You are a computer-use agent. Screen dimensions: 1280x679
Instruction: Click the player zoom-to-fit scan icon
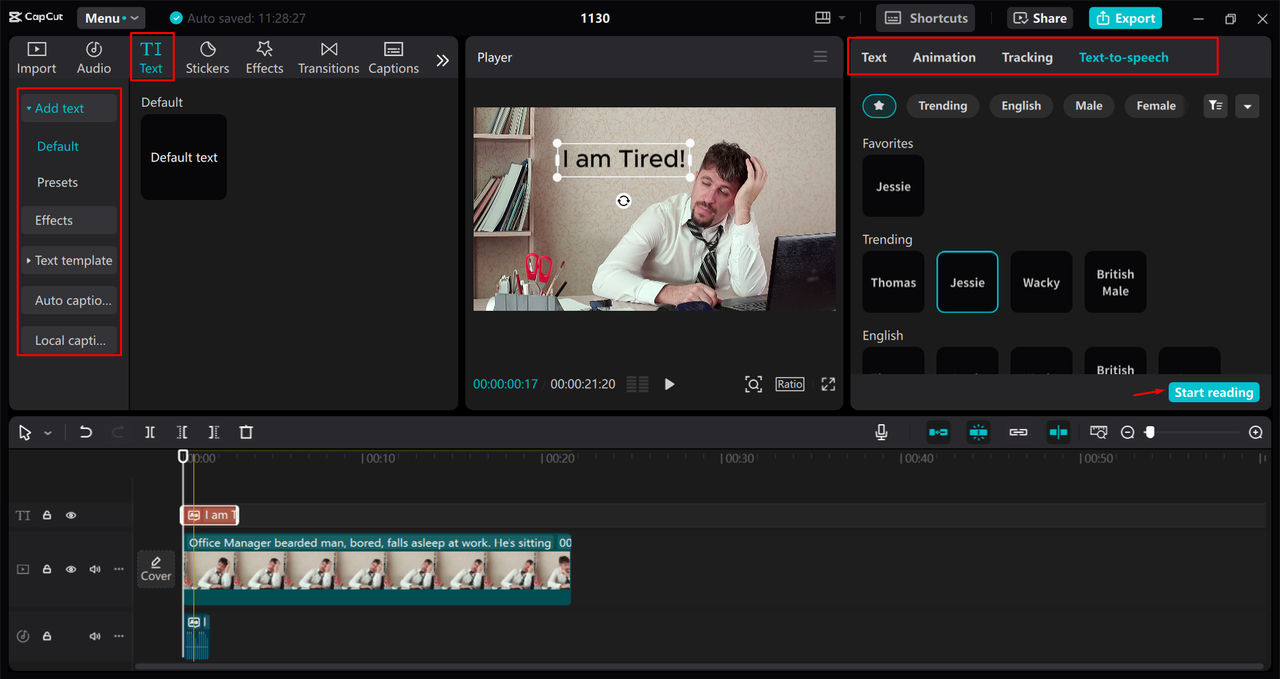(753, 384)
